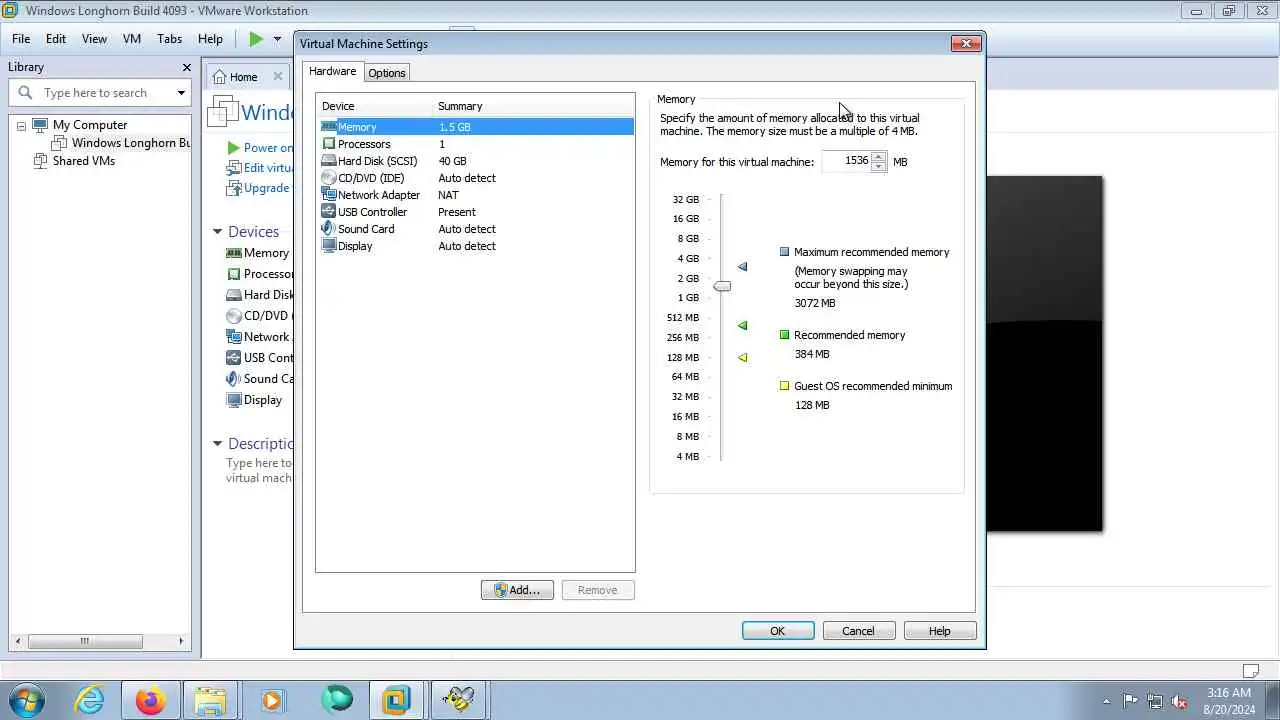Switch to the Hardware tab
The width and height of the screenshot is (1280, 720).
pos(332,72)
